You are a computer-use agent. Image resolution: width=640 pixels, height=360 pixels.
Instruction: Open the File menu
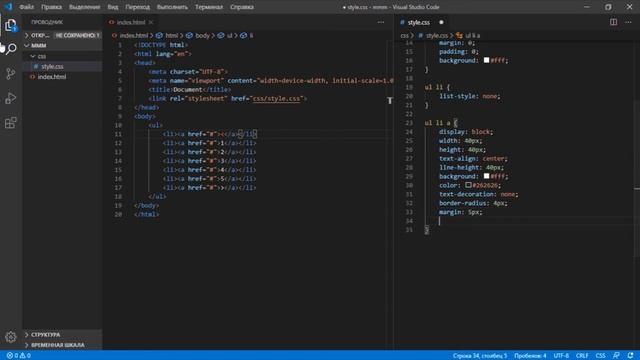tap(27, 7)
